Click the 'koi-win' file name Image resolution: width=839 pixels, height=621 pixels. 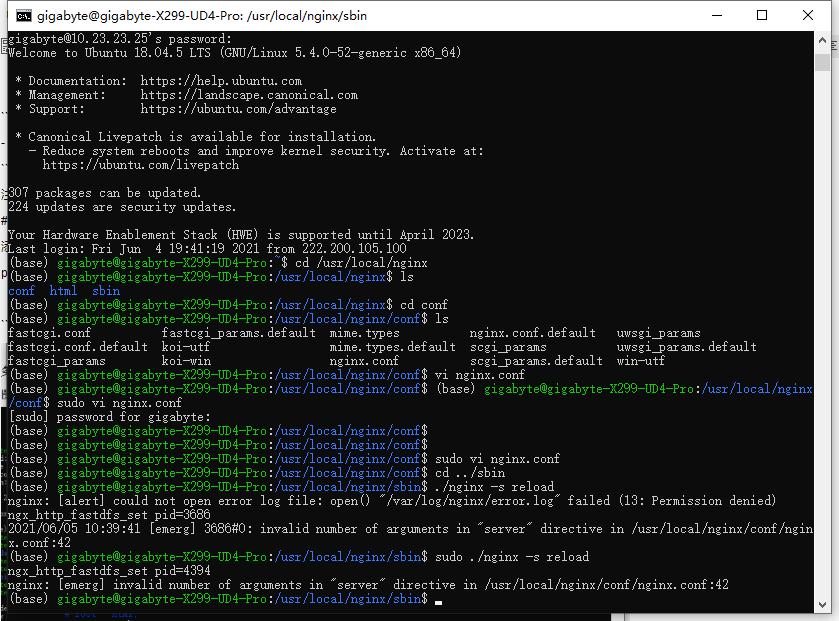(x=186, y=361)
